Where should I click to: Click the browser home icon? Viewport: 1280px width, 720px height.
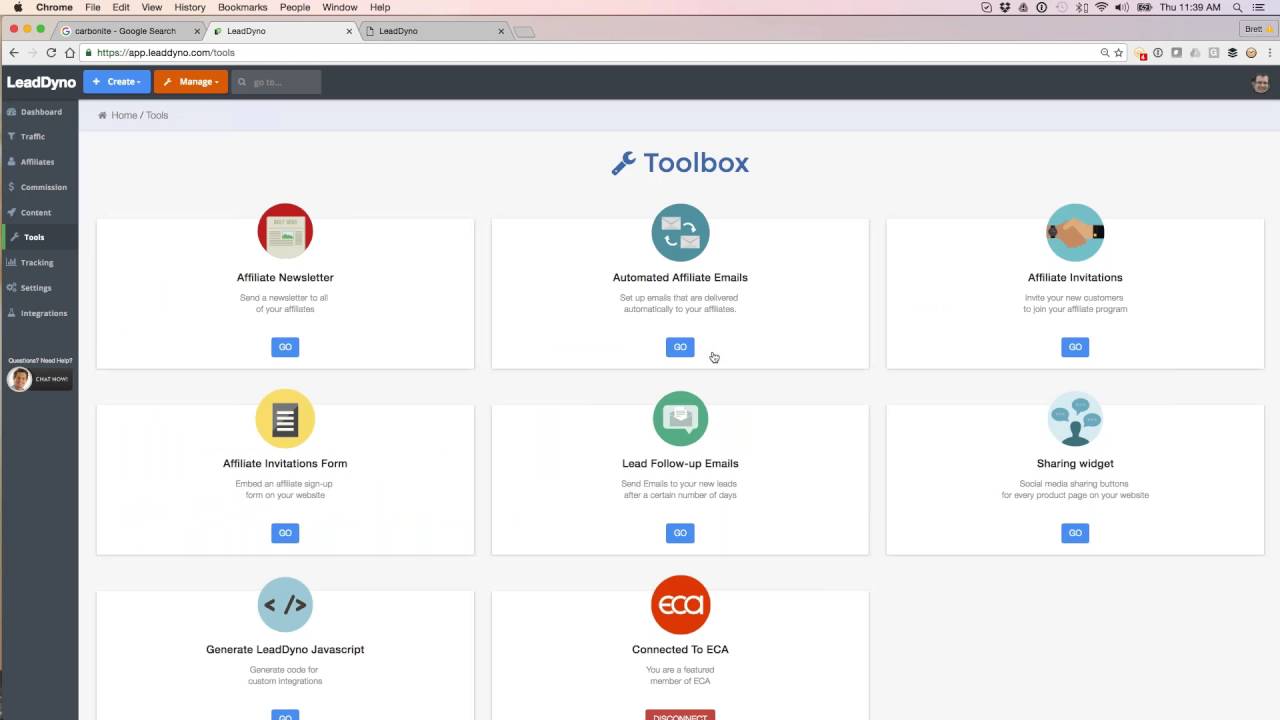[x=70, y=52]
